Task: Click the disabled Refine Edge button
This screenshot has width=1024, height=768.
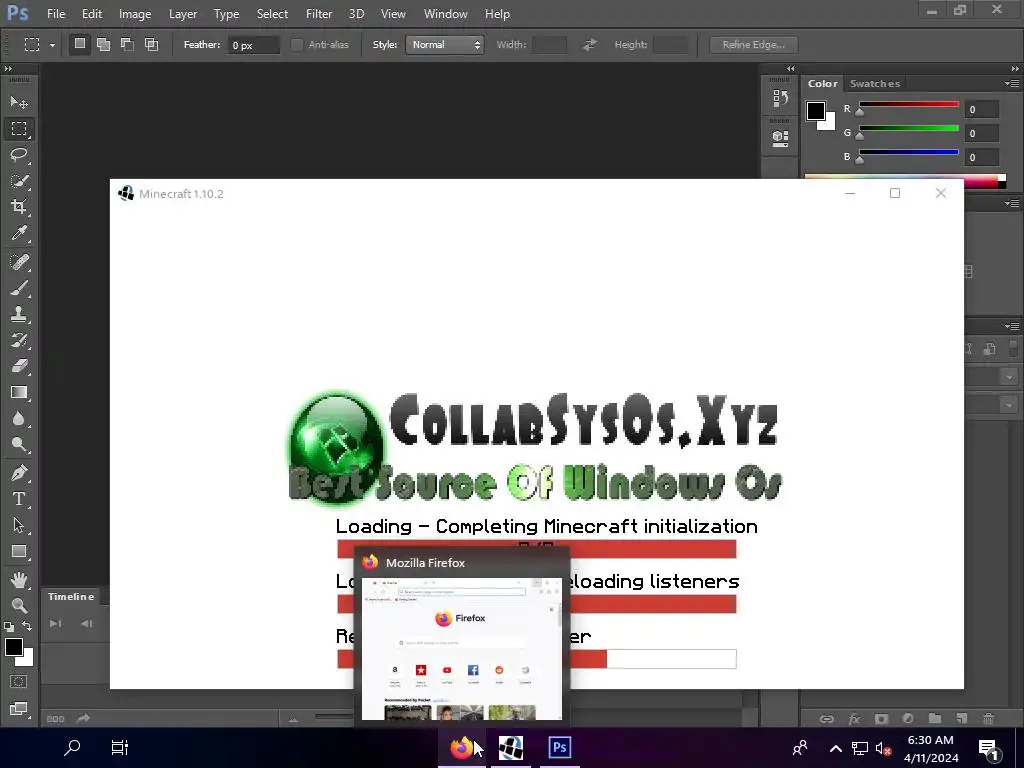Action: pyautogui.click(x=754, y=44)
